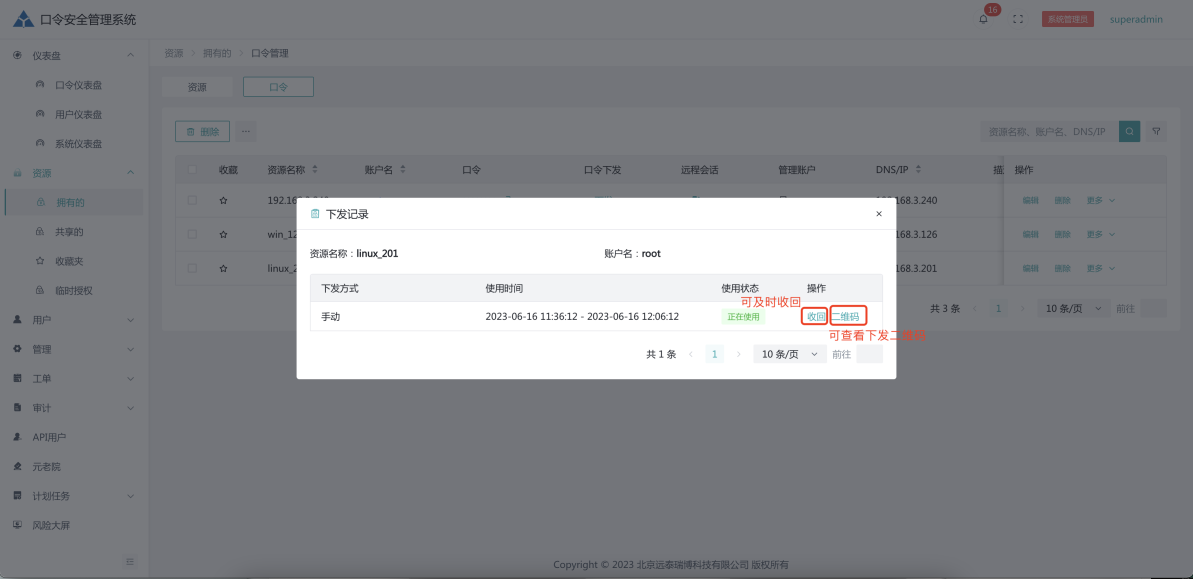Click the three-dots more actions button
This screenshot has width=1193, height=579.
245,131
